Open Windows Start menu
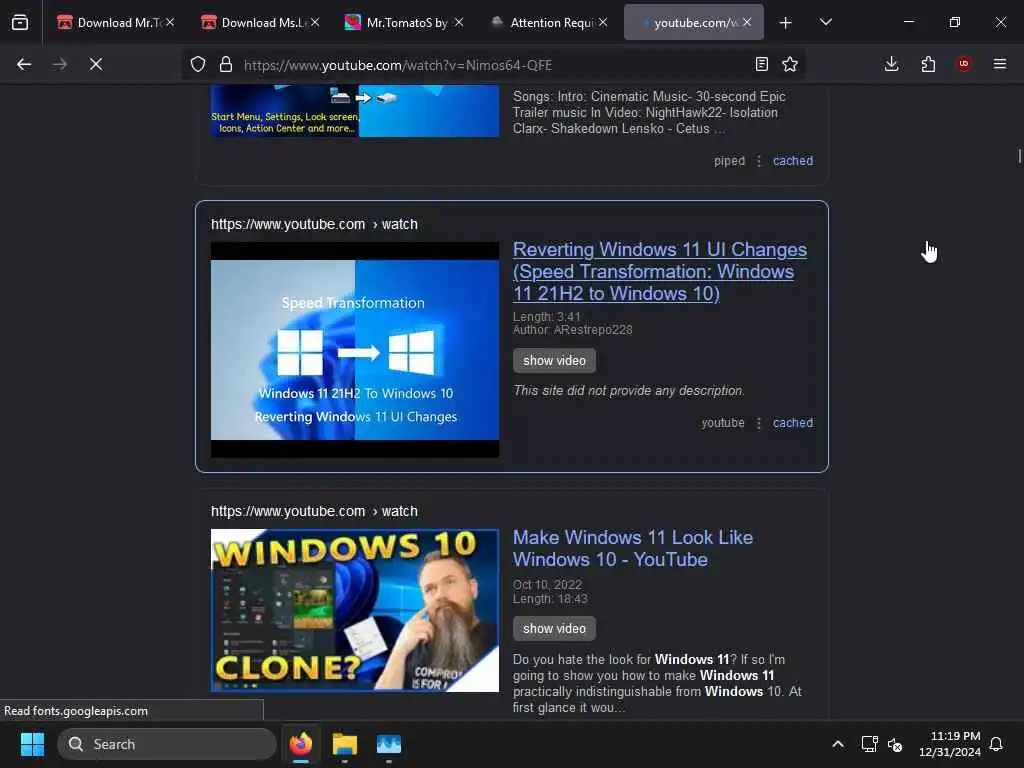 pyautogui.click(x=32, y=744)
